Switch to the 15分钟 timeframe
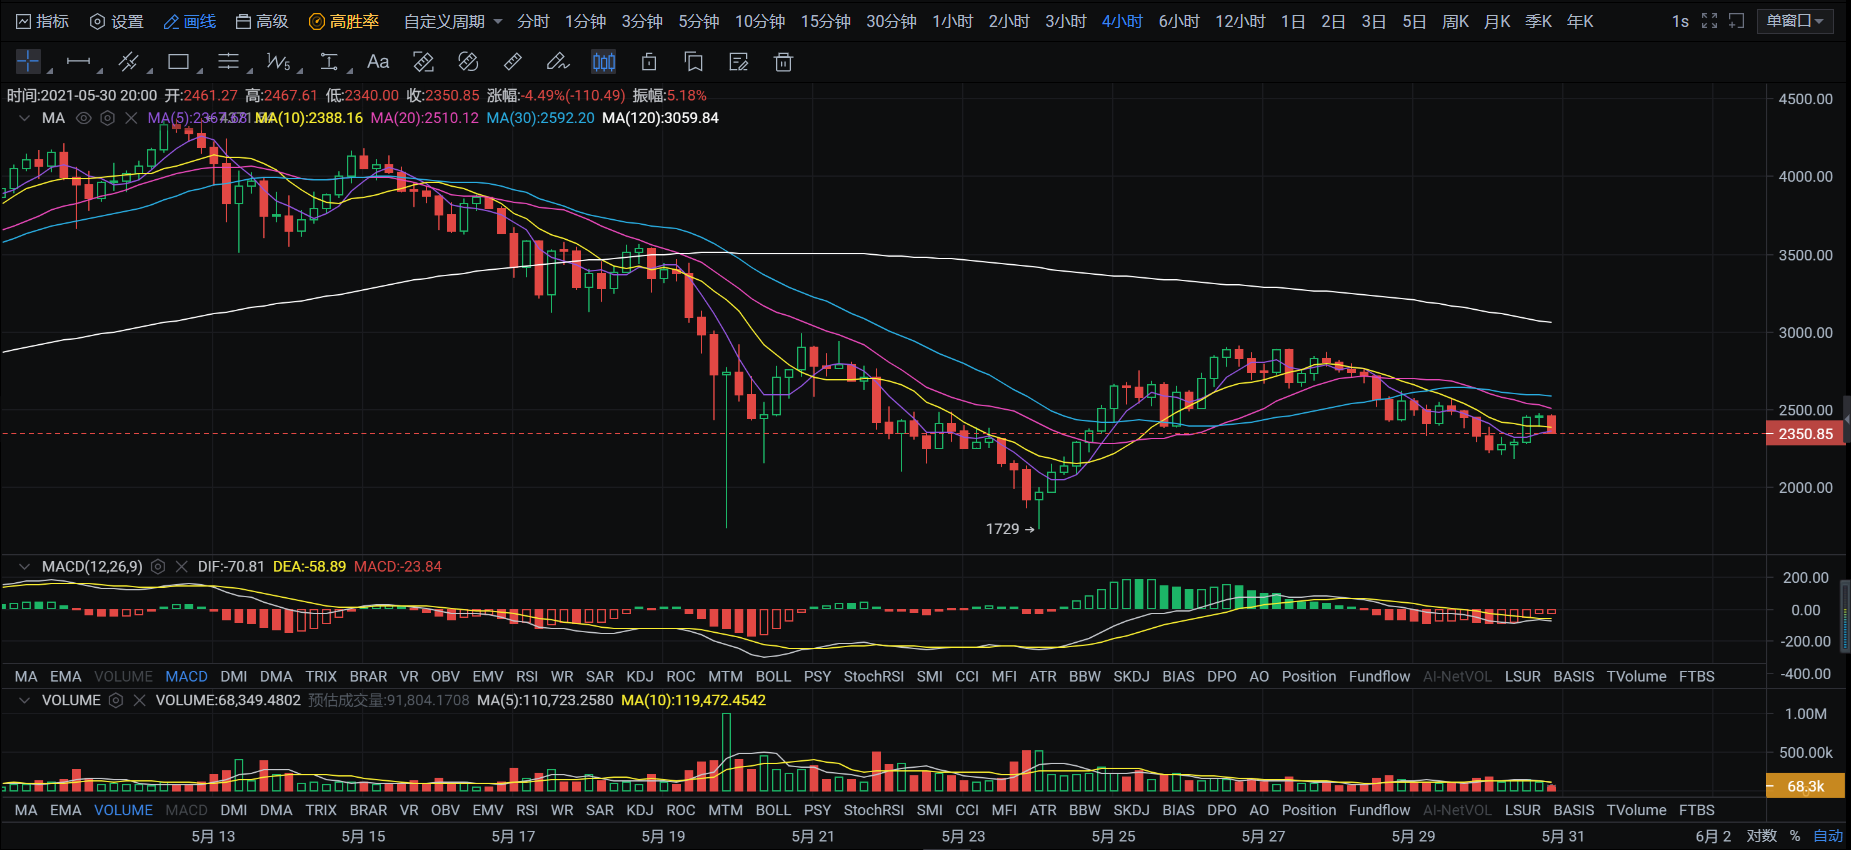This screenshot has height=850, width=1851. (x=826, y=21)
